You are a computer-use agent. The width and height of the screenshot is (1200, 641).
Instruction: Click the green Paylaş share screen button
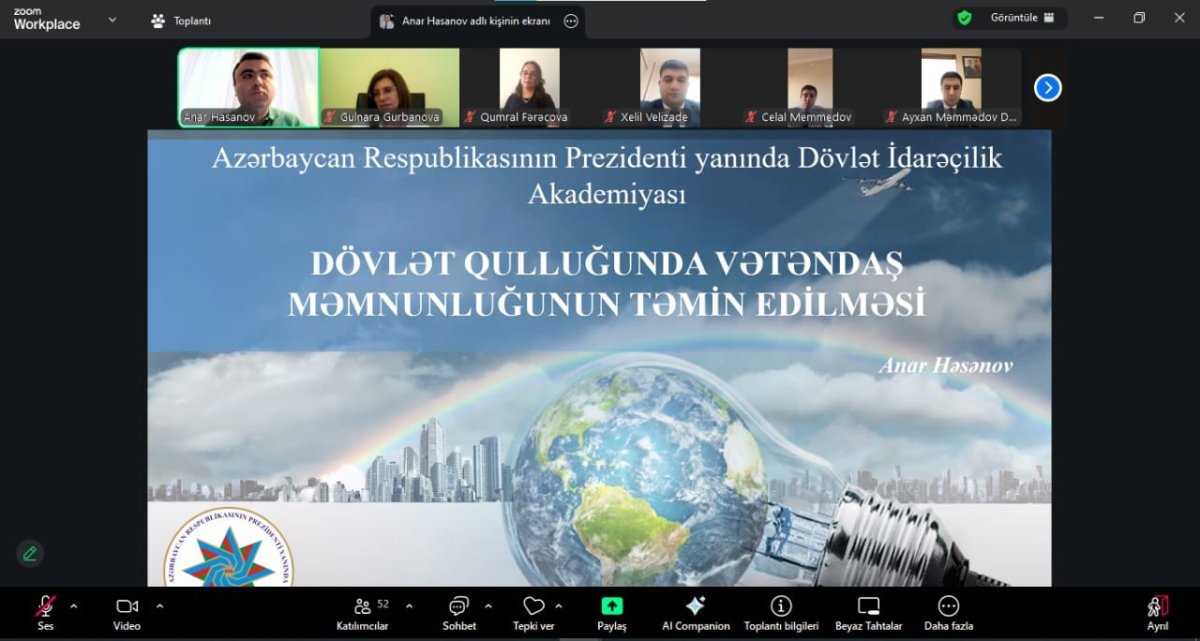(x=611, y=607)
